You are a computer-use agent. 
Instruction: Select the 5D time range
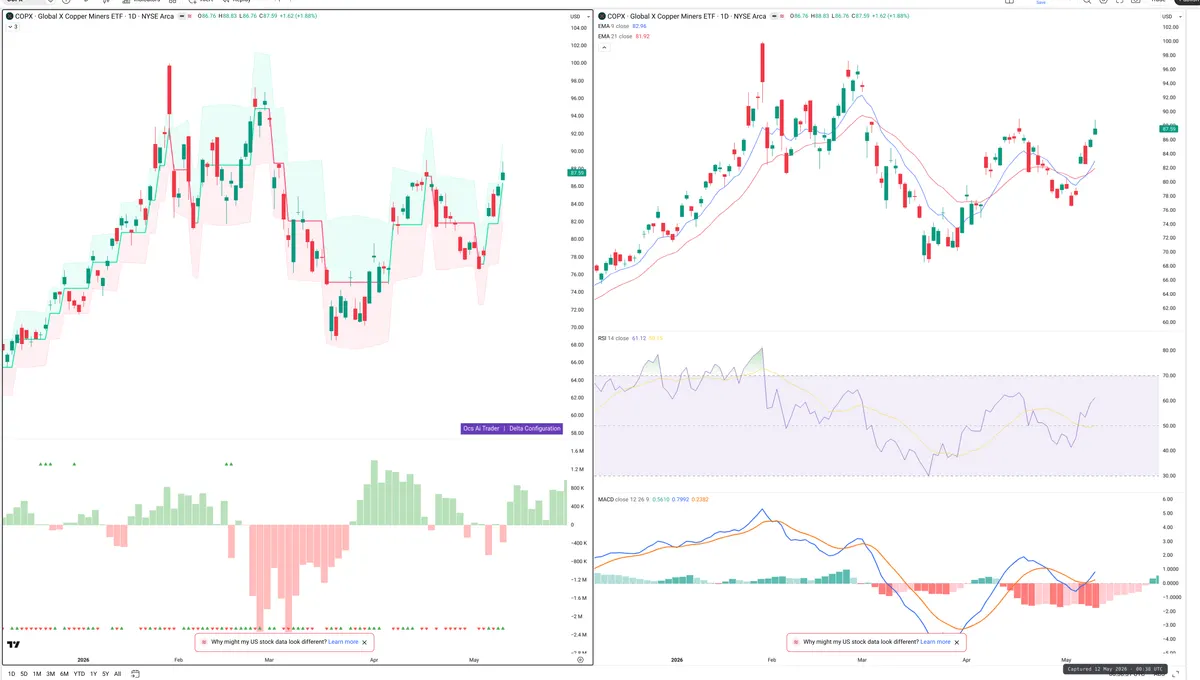(24, 674)
